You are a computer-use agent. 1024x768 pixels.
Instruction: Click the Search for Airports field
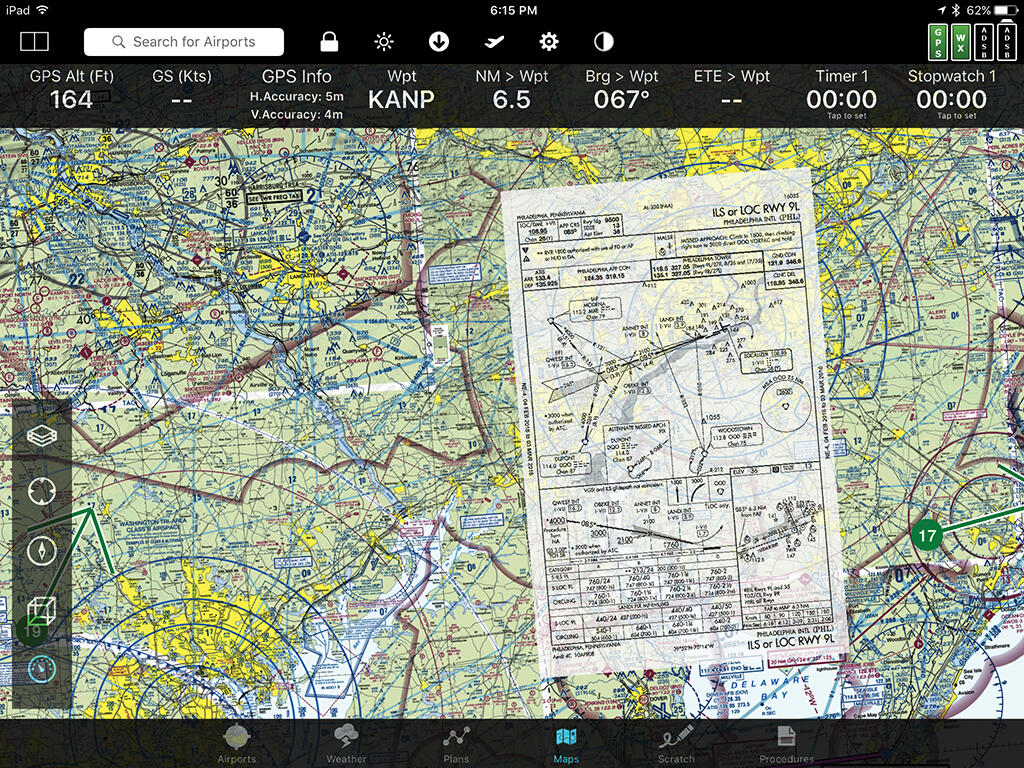pyautogui.click(x=184, y=41)
